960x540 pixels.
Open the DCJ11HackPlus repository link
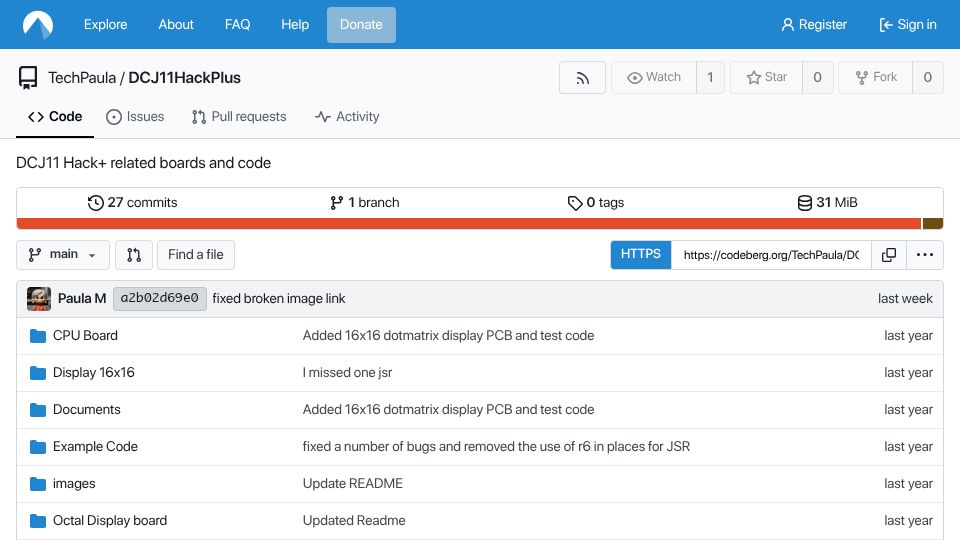click(x=184, y=78)
